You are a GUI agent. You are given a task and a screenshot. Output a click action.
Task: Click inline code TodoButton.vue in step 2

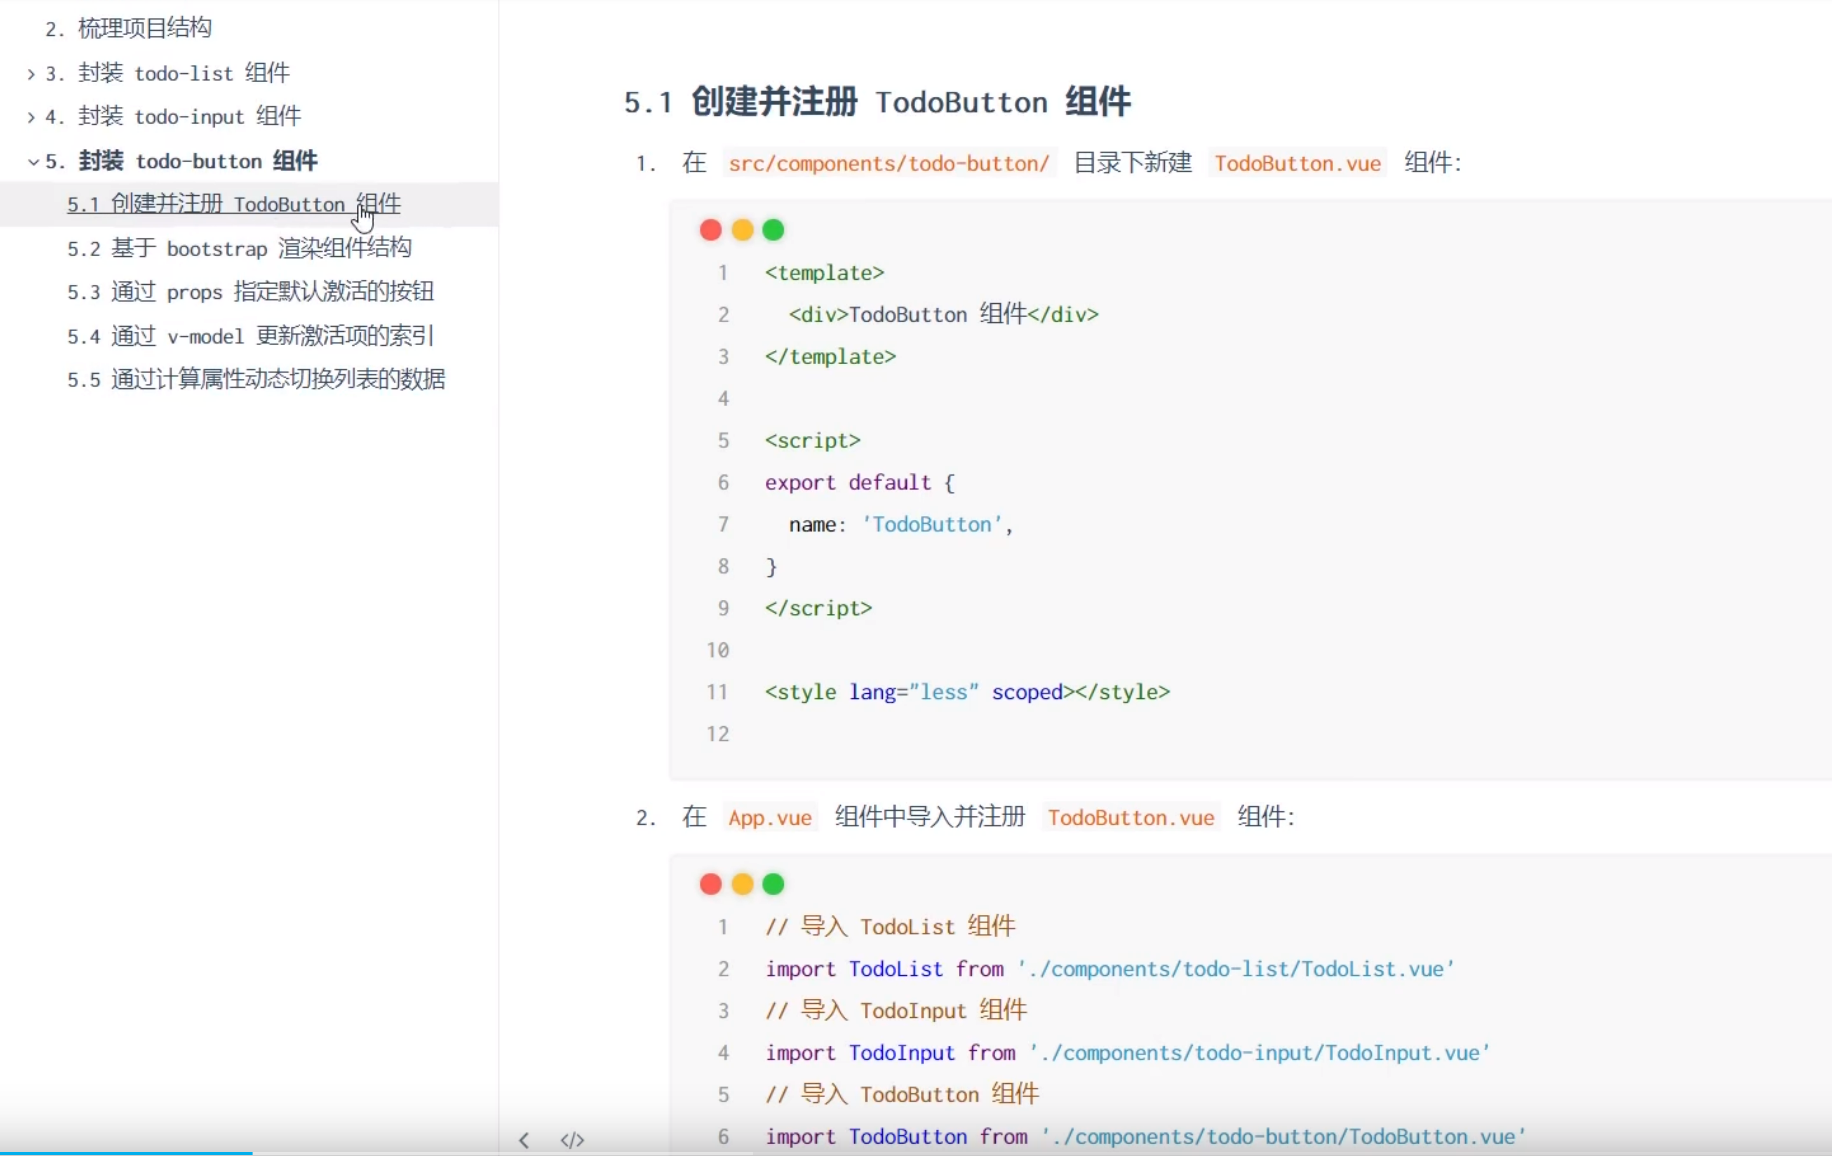1131,818
